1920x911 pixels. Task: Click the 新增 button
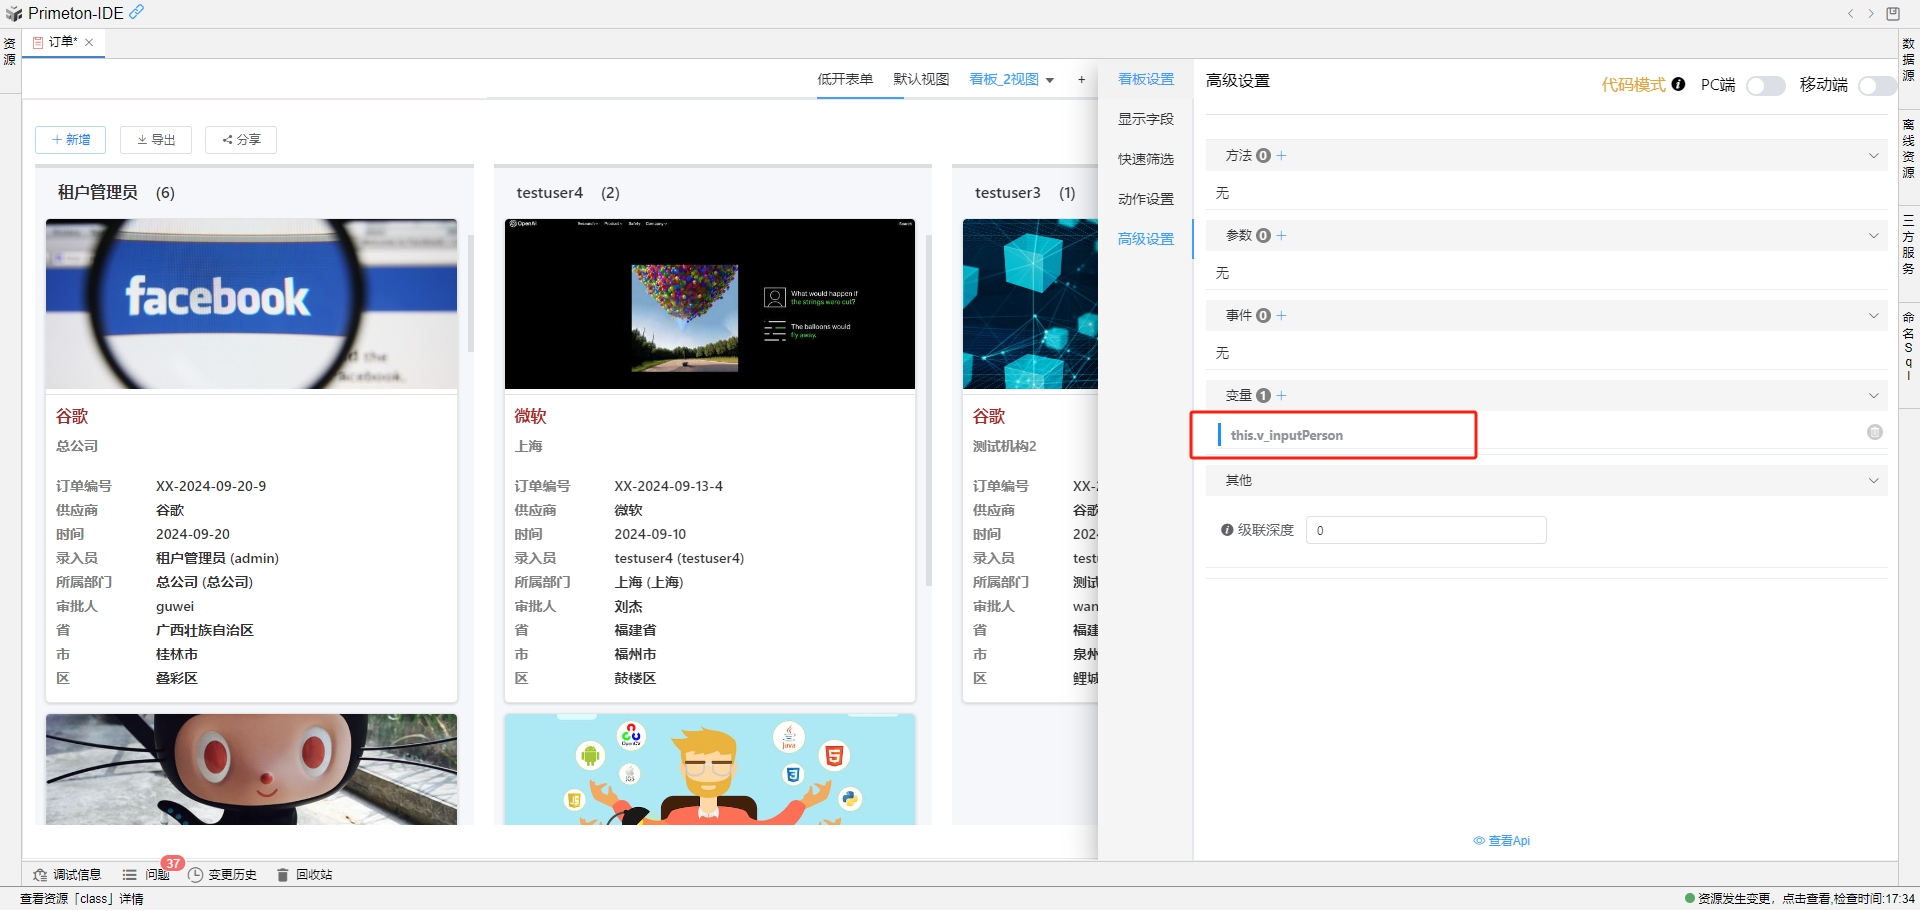pos(70,140)
